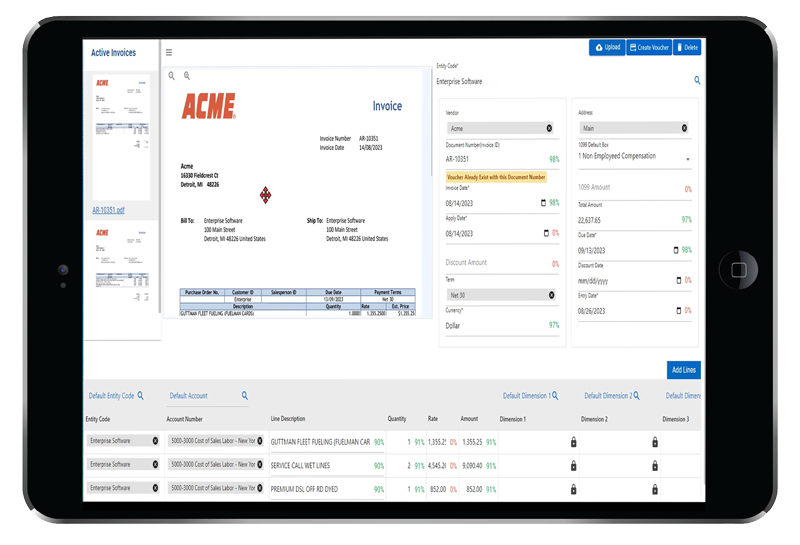
Task: Click the Create Voucher button
Action: click(649, 47)
